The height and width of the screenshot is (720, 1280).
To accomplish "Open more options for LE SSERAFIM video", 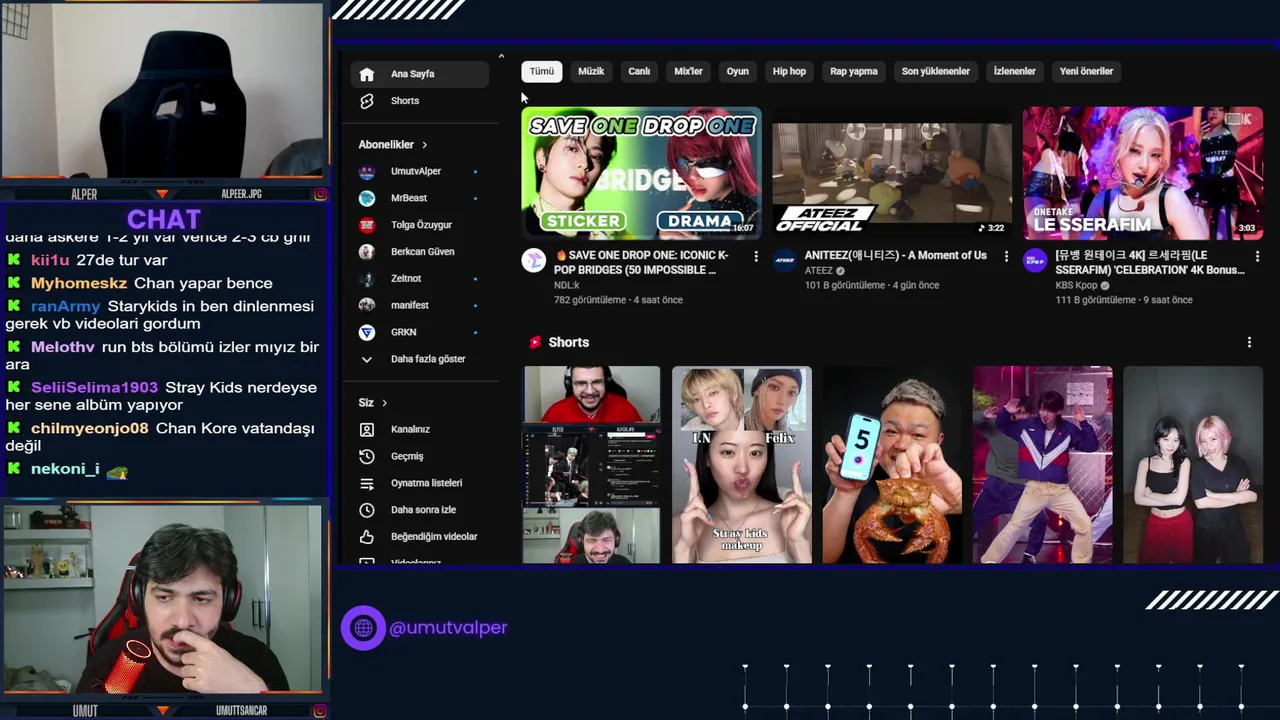I will (x=1256, y=257).
